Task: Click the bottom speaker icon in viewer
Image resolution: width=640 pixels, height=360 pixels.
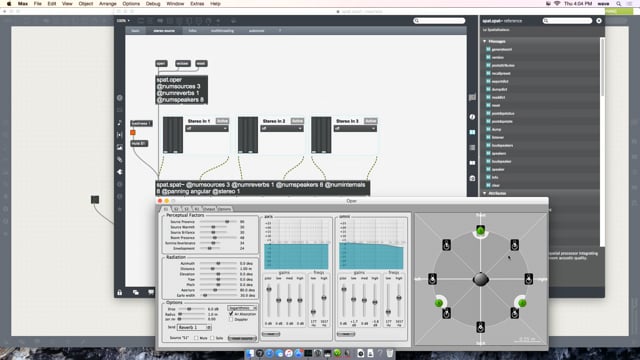Action: [x=480, y=327]
